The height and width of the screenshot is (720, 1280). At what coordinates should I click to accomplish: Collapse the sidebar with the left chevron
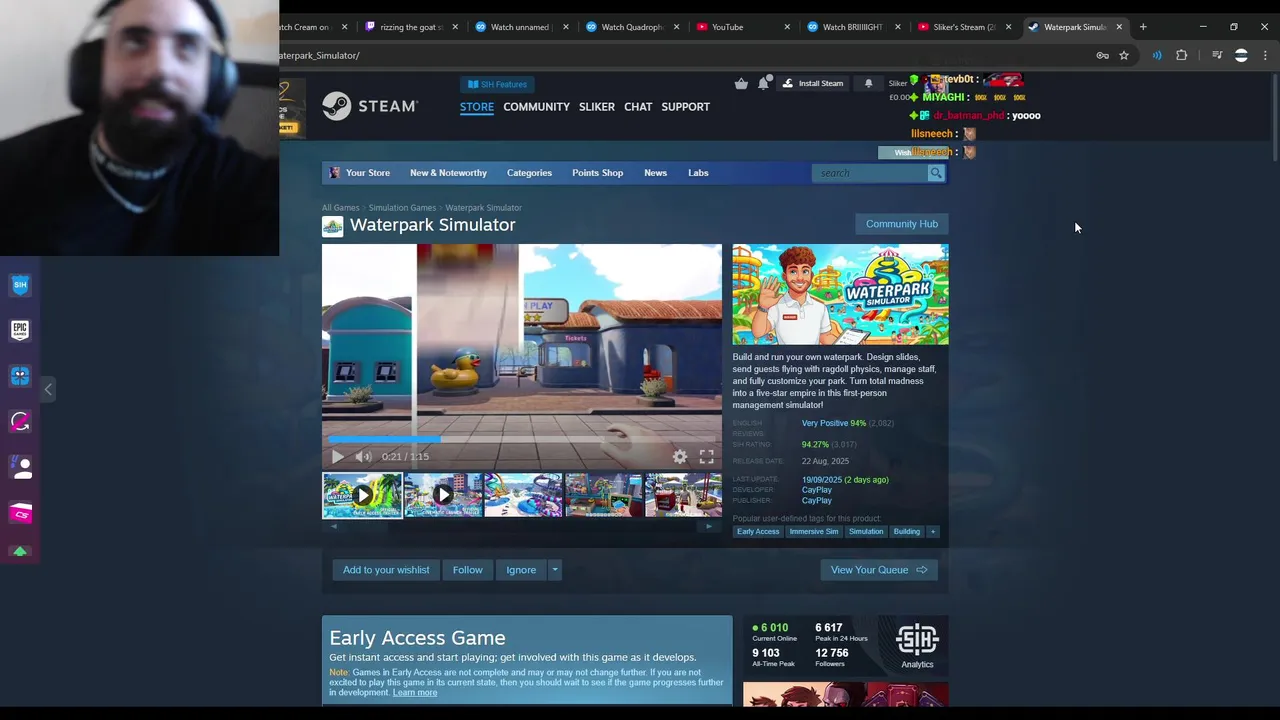coord(47,389)
